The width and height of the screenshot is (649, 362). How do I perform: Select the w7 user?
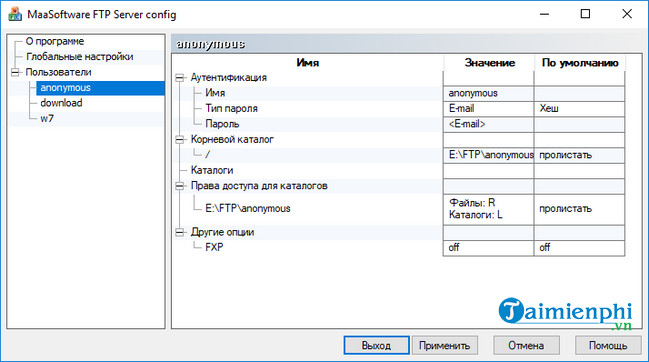tap(47, 118)
